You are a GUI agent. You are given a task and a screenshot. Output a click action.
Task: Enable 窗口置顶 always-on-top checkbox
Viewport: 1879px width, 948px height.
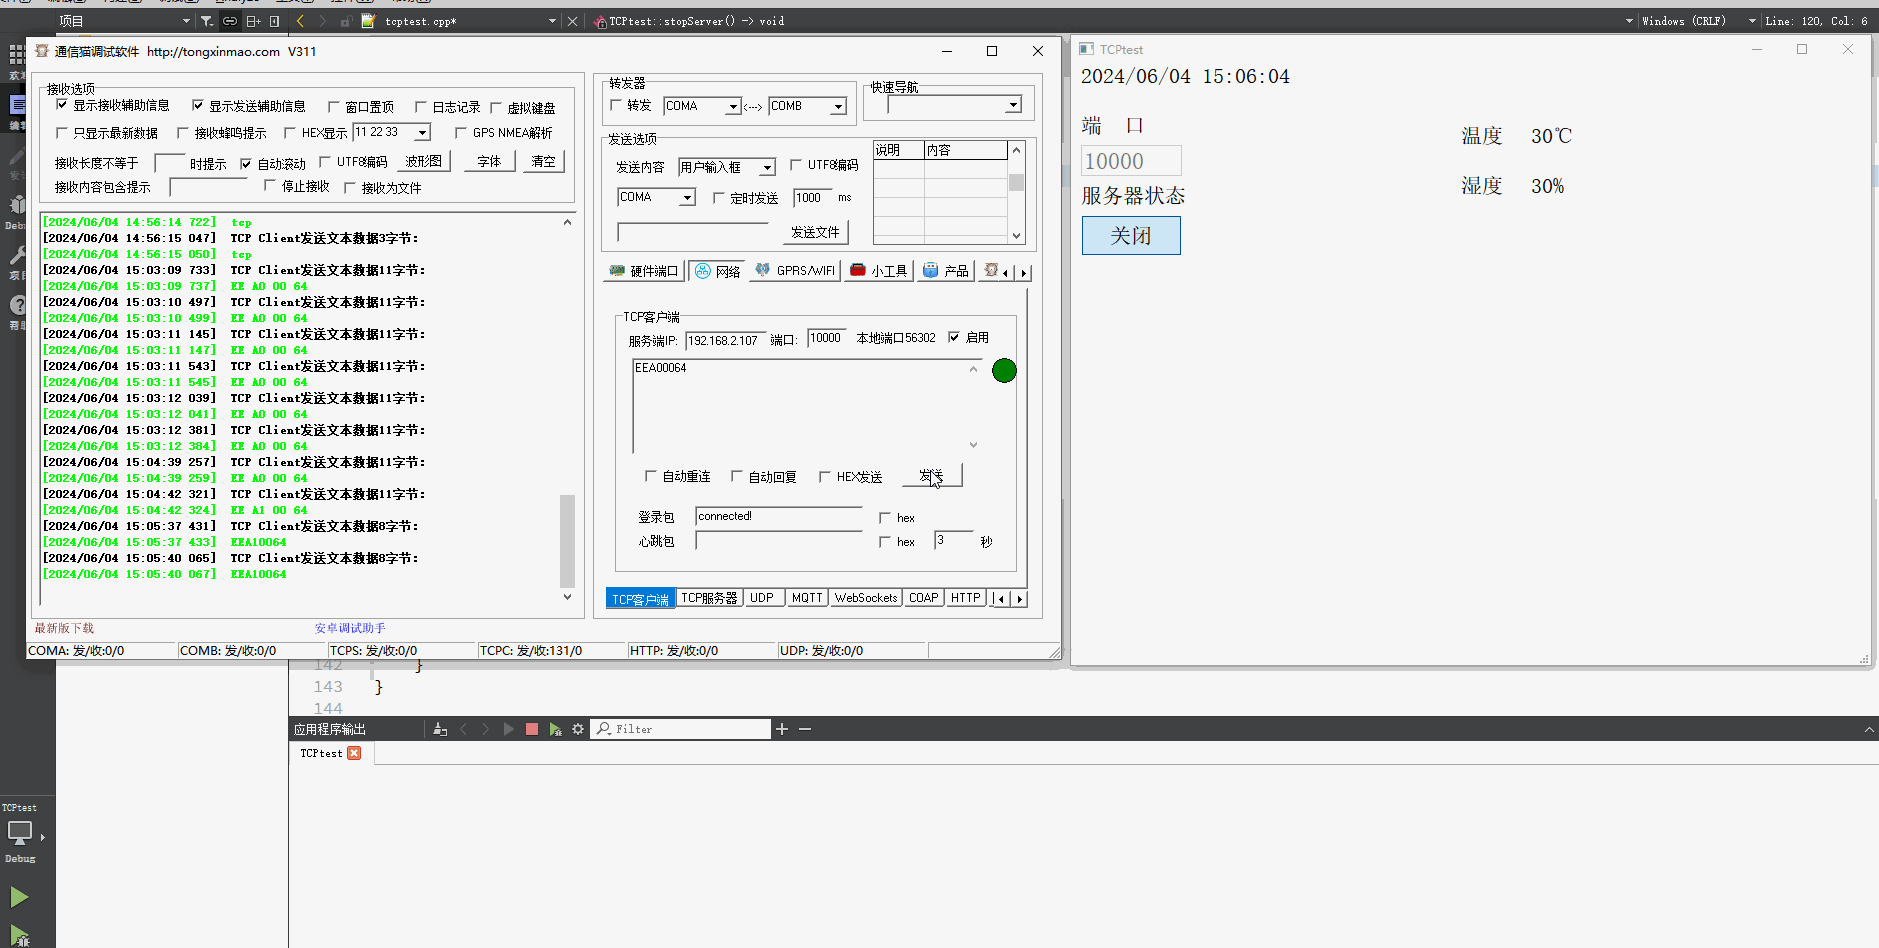334,107
